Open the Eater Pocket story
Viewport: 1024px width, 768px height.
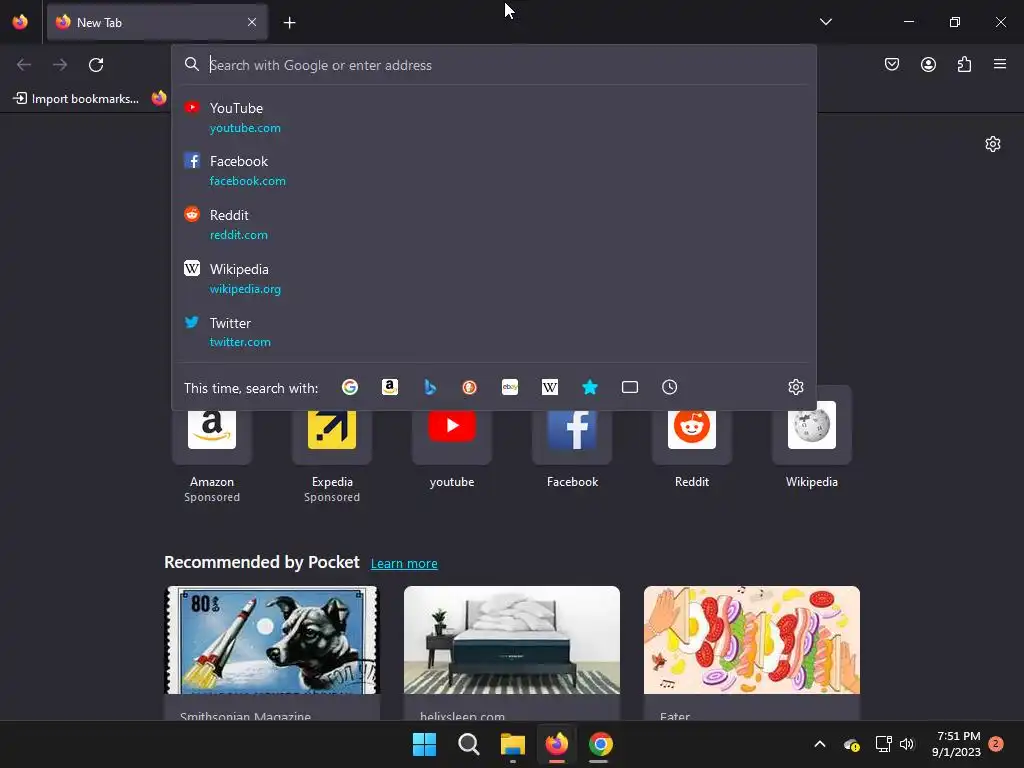coord(752,653)
